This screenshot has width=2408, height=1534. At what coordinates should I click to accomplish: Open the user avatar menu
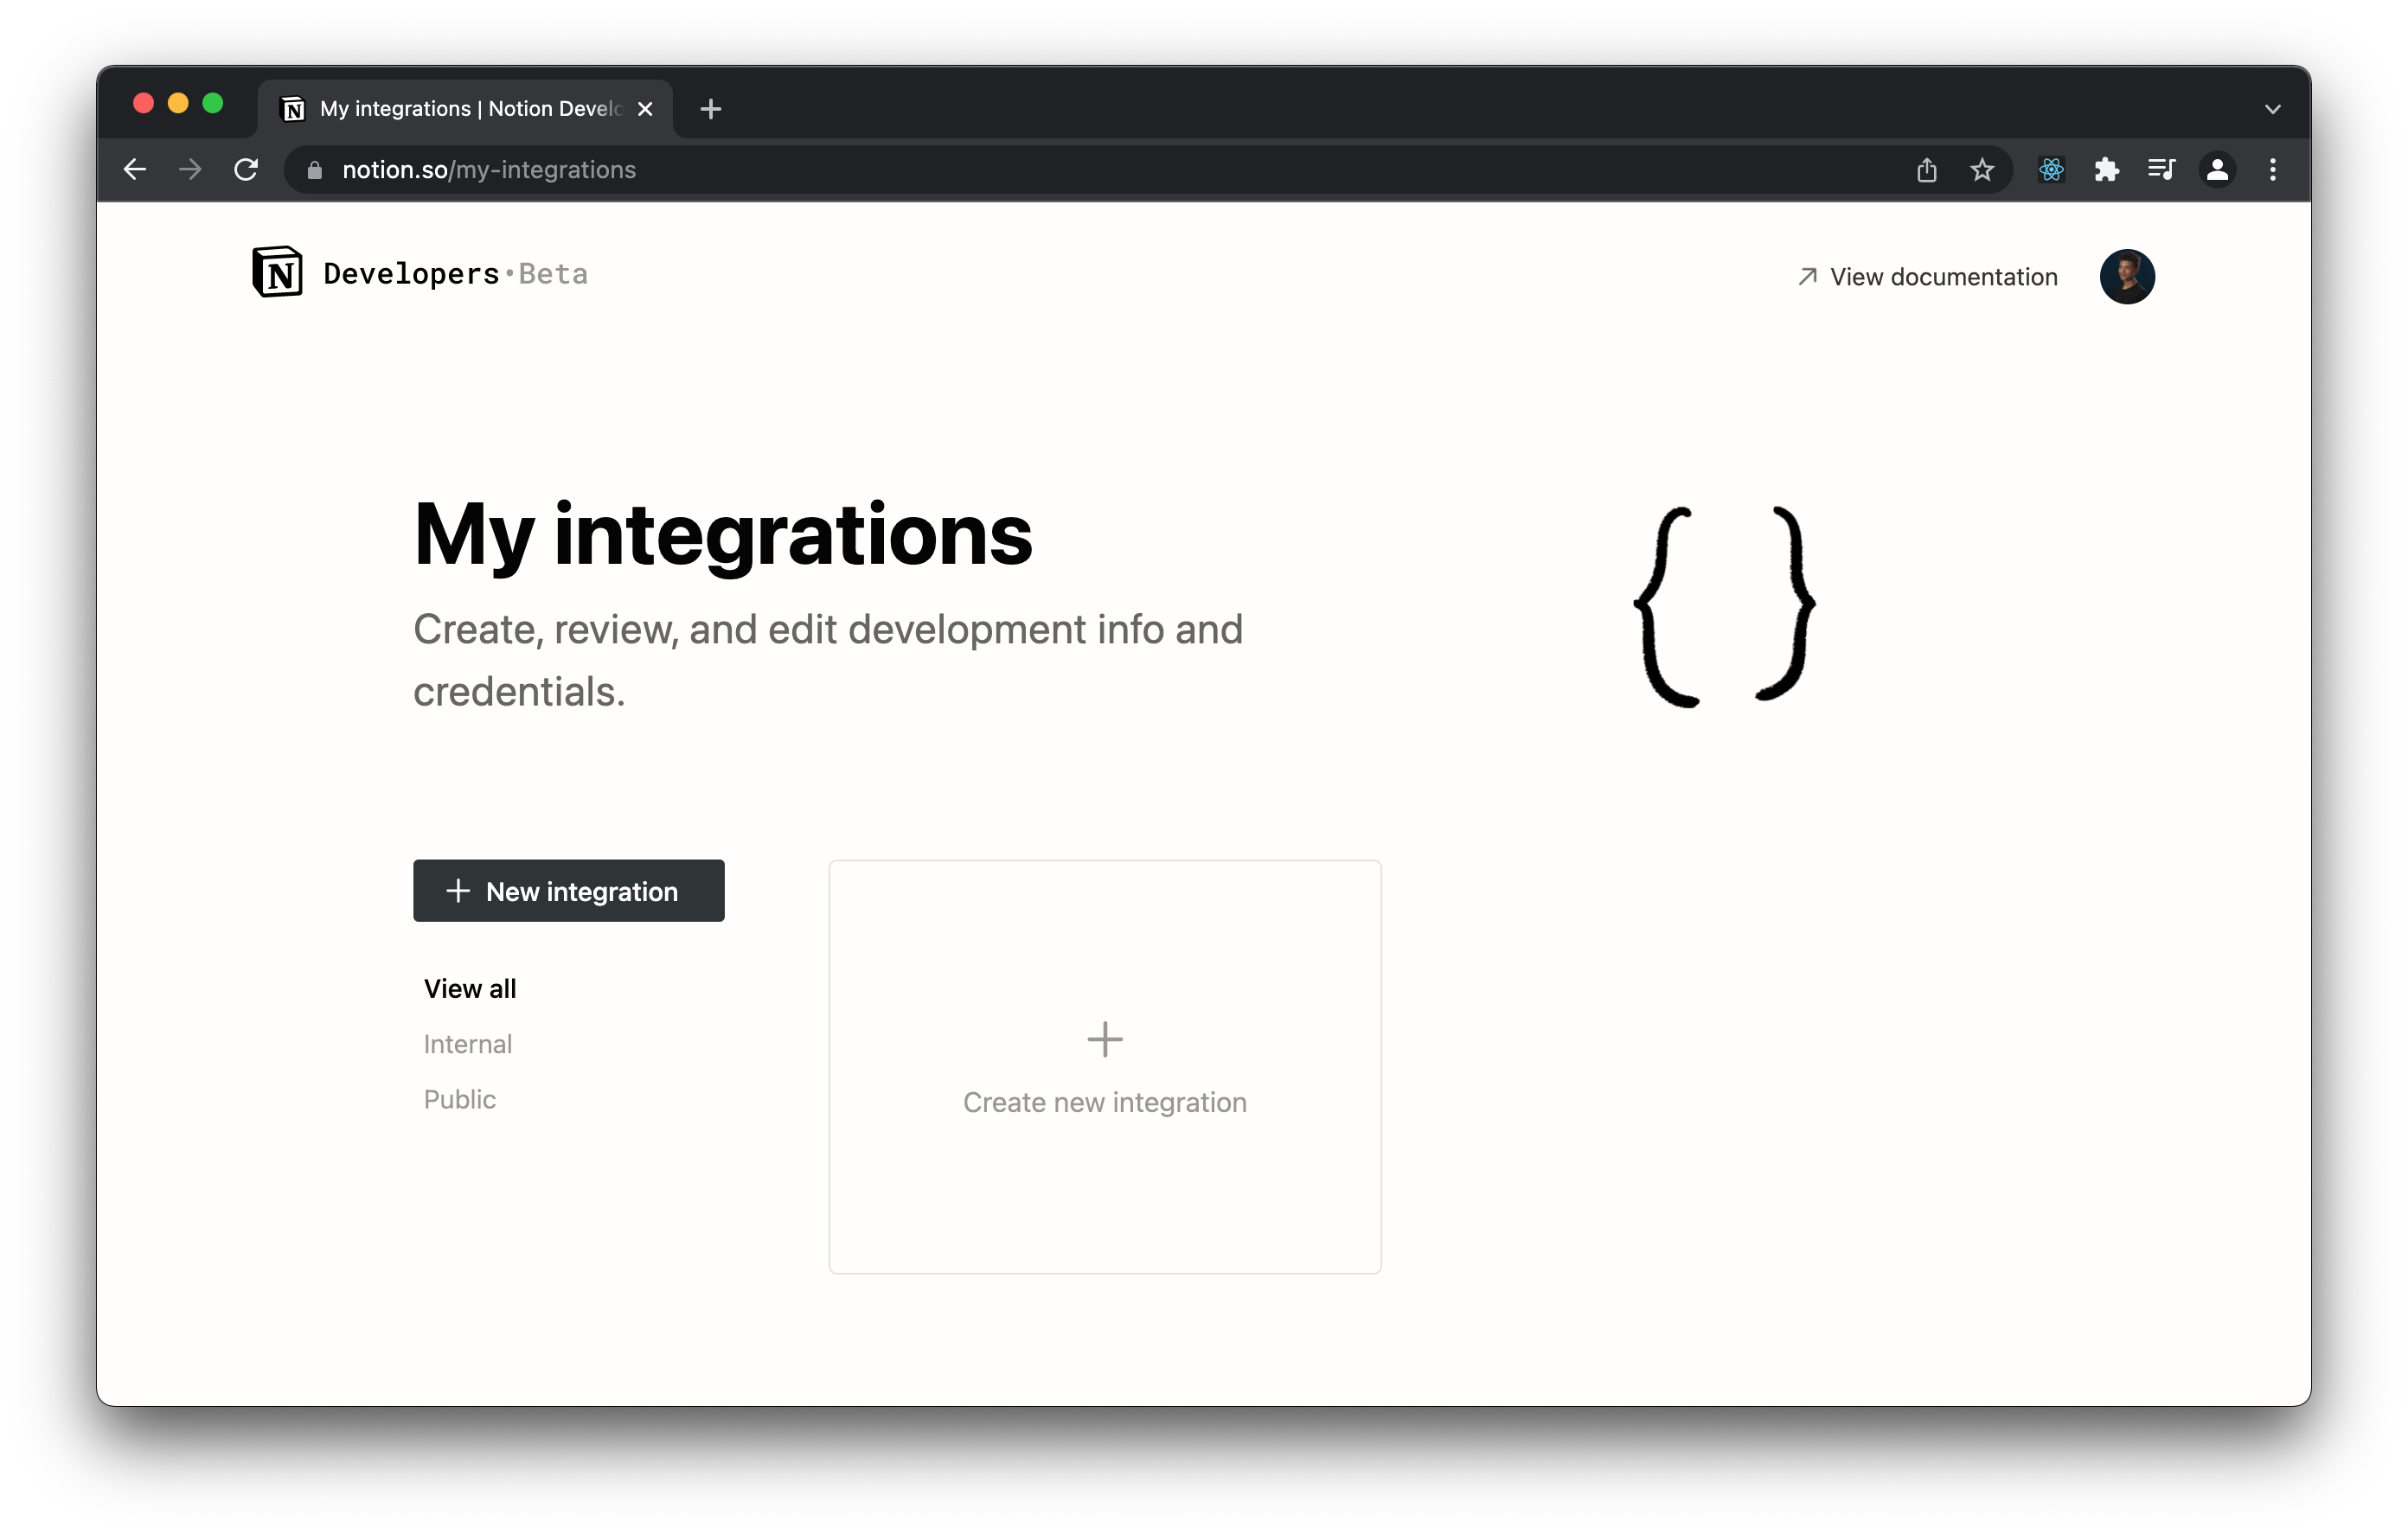(2126, 276)
